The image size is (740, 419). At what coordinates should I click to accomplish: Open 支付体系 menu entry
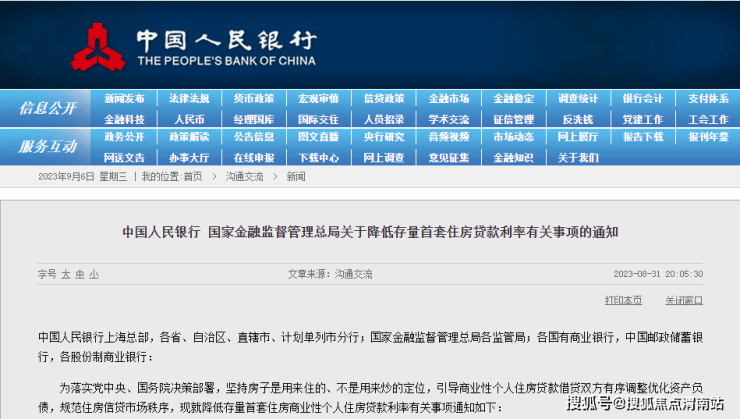pyautogui.click(x=708, y=99)
